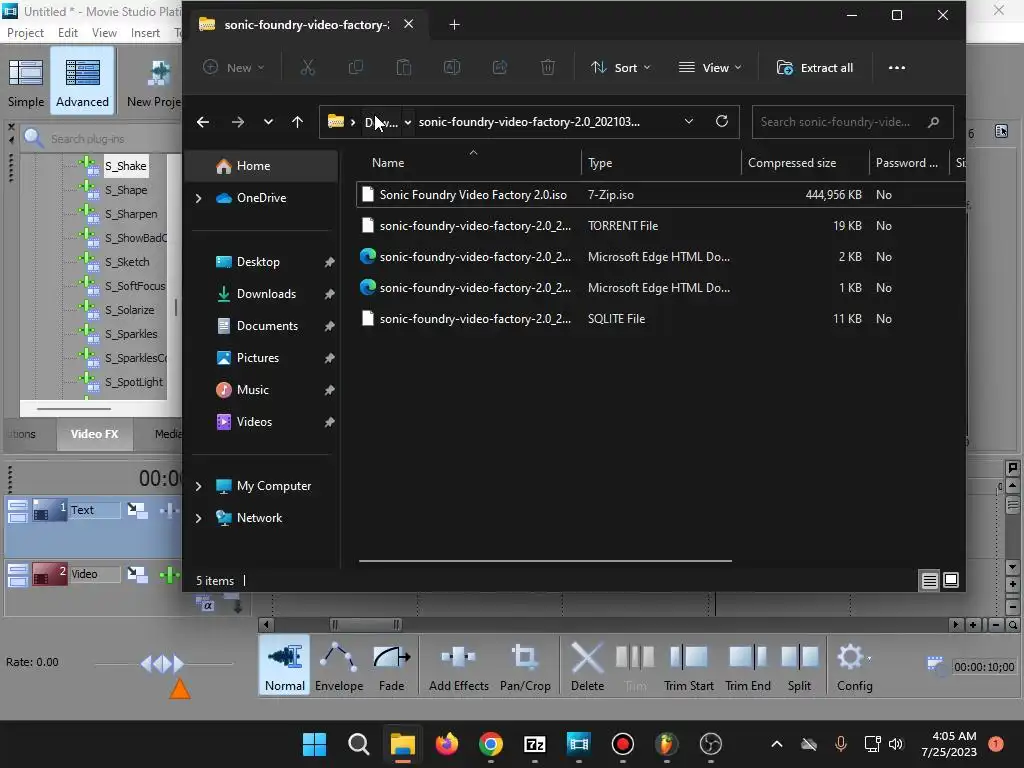
Task: Adjust the Rate slider handle
Action: 162,664
